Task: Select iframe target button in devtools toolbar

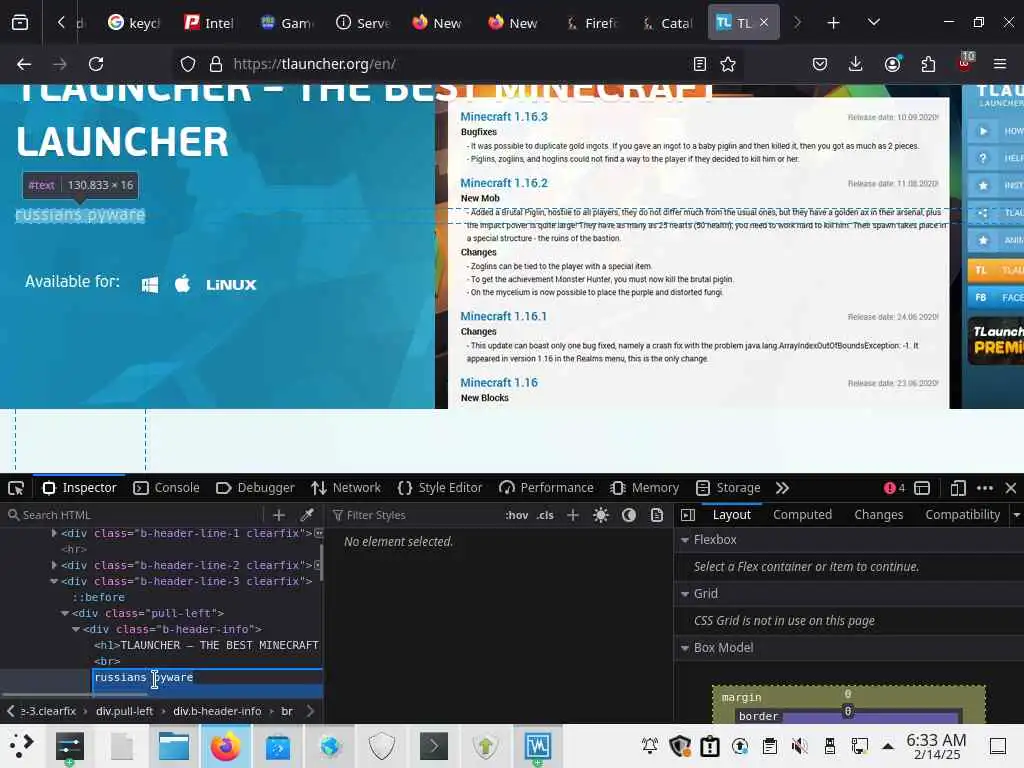Action: pos(922,488)
